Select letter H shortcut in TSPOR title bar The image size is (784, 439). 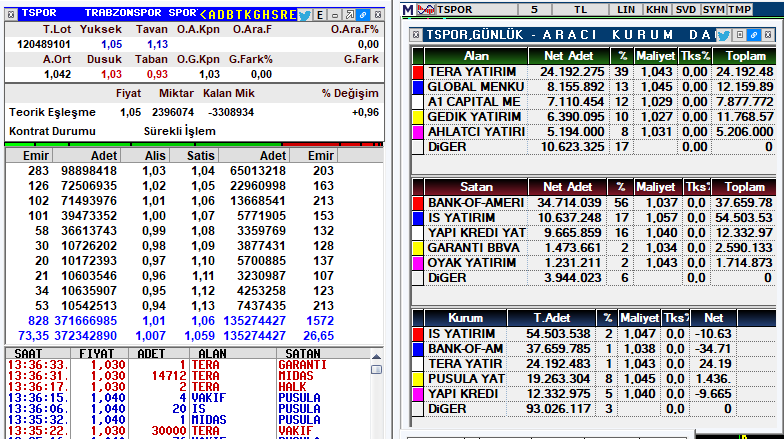tap(268, 15)
